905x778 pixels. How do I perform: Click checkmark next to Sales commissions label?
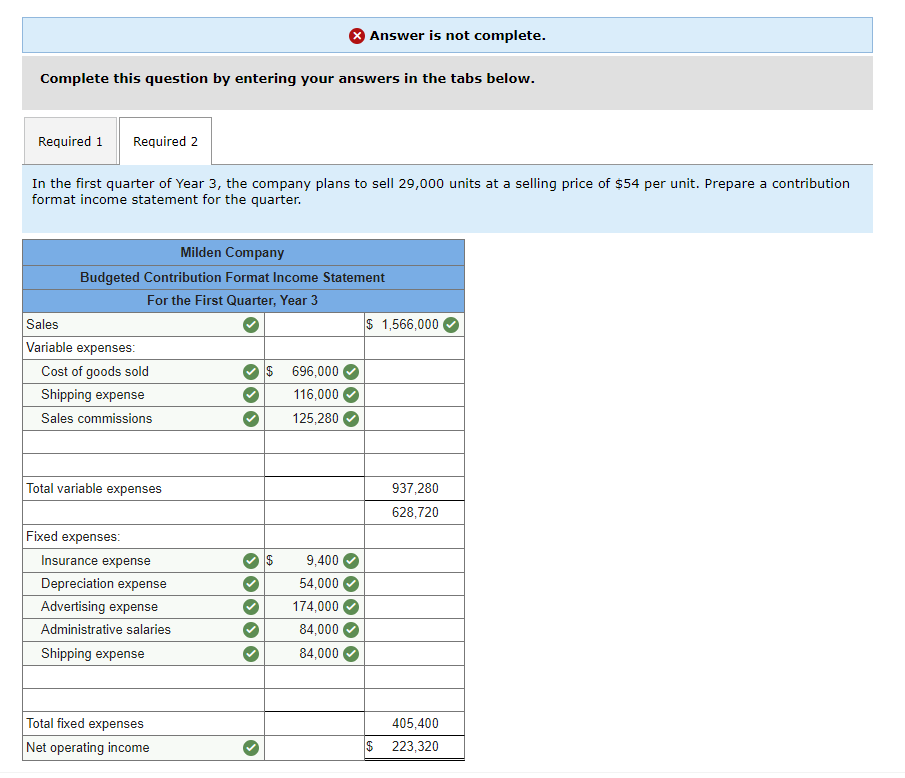click(x=250, y=418)
